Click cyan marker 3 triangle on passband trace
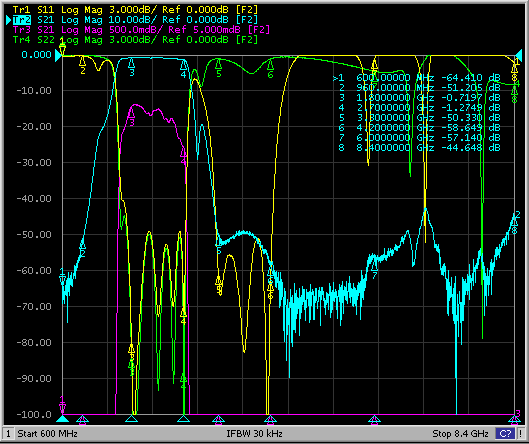529x444 pixels. 132,63
